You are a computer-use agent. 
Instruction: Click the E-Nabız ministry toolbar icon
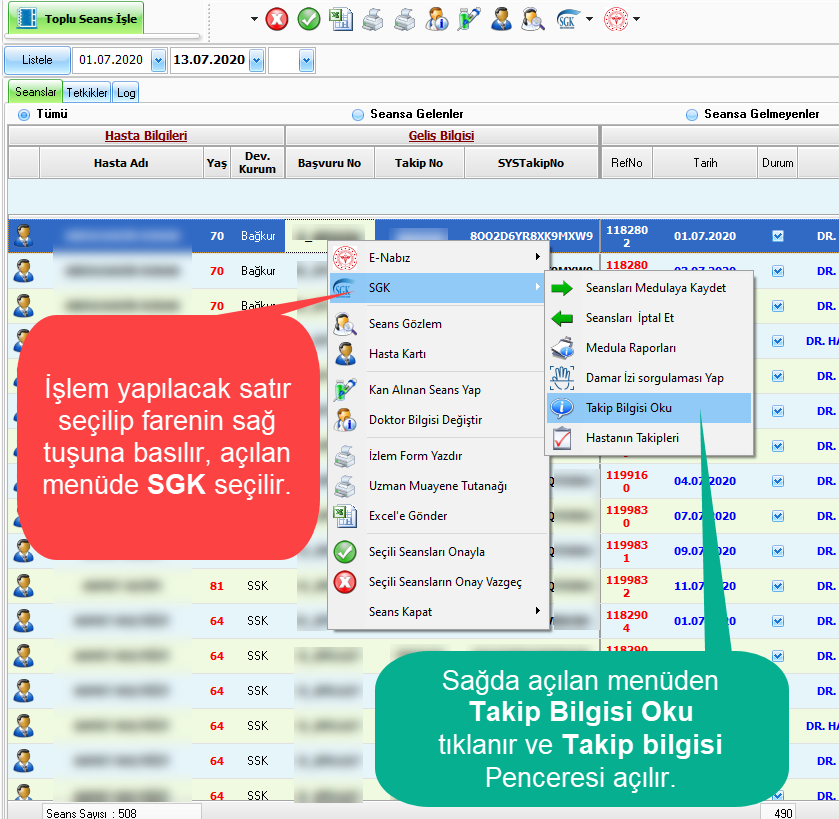pos(616,20)
